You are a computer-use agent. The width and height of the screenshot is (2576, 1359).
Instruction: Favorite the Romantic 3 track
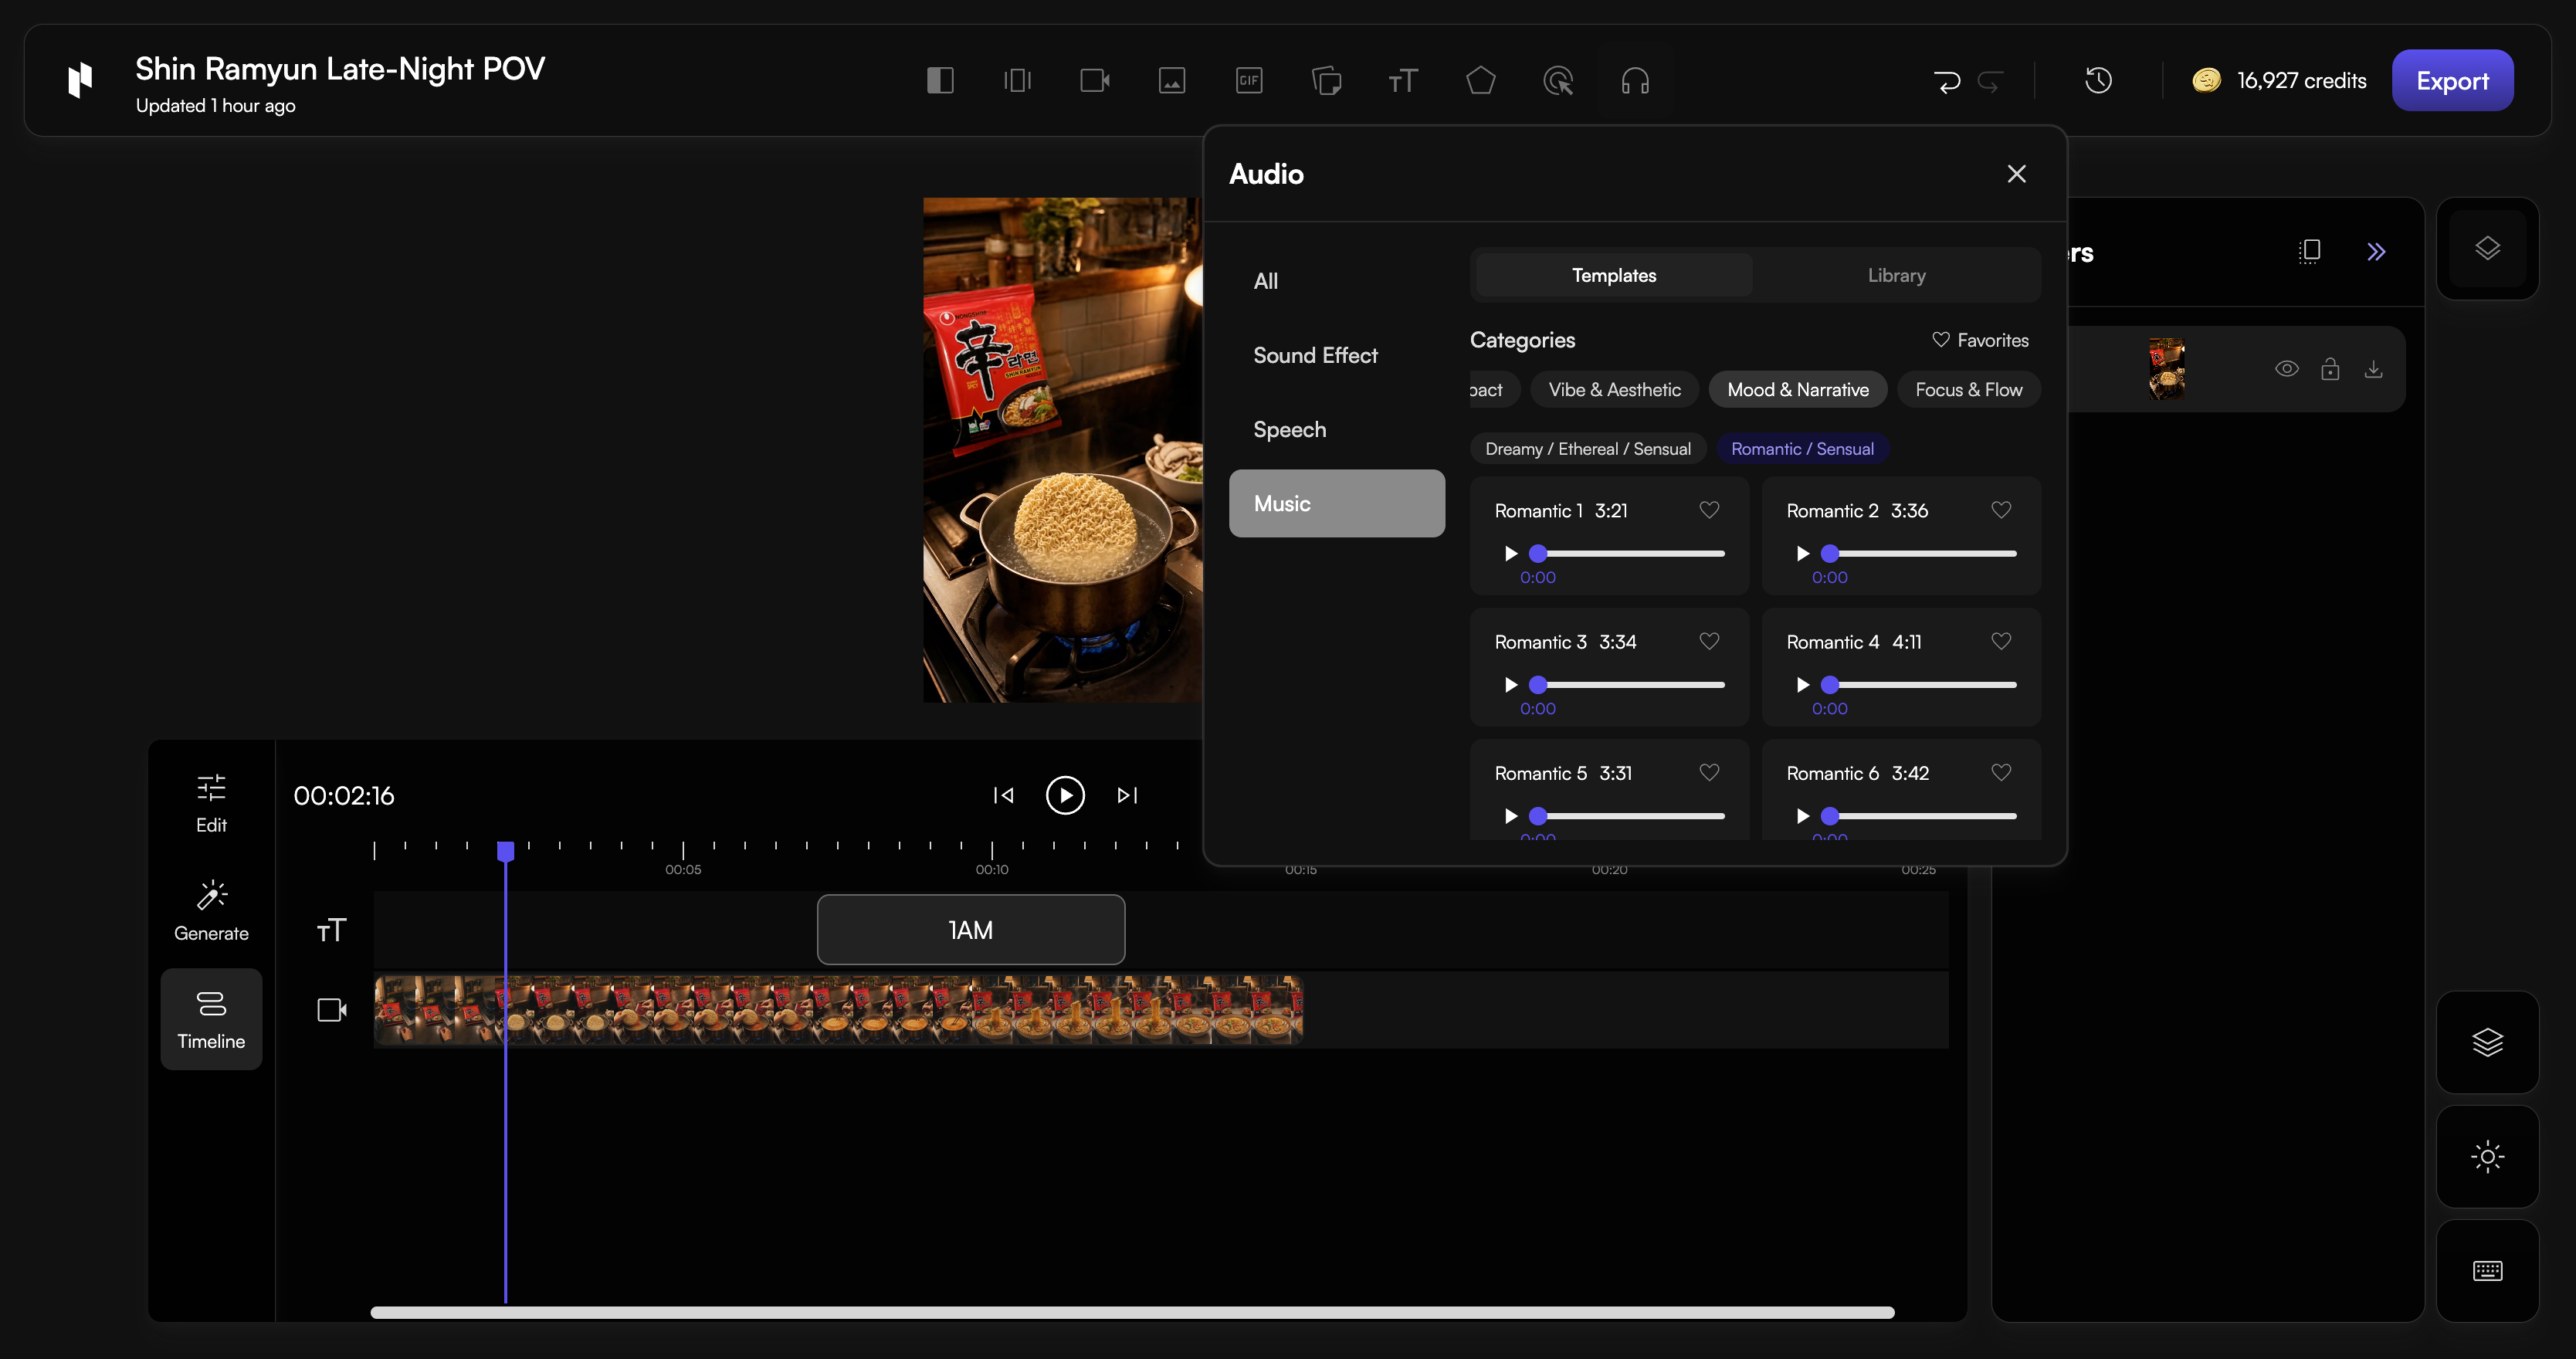pyautogui.click(x=1709, y=641)
